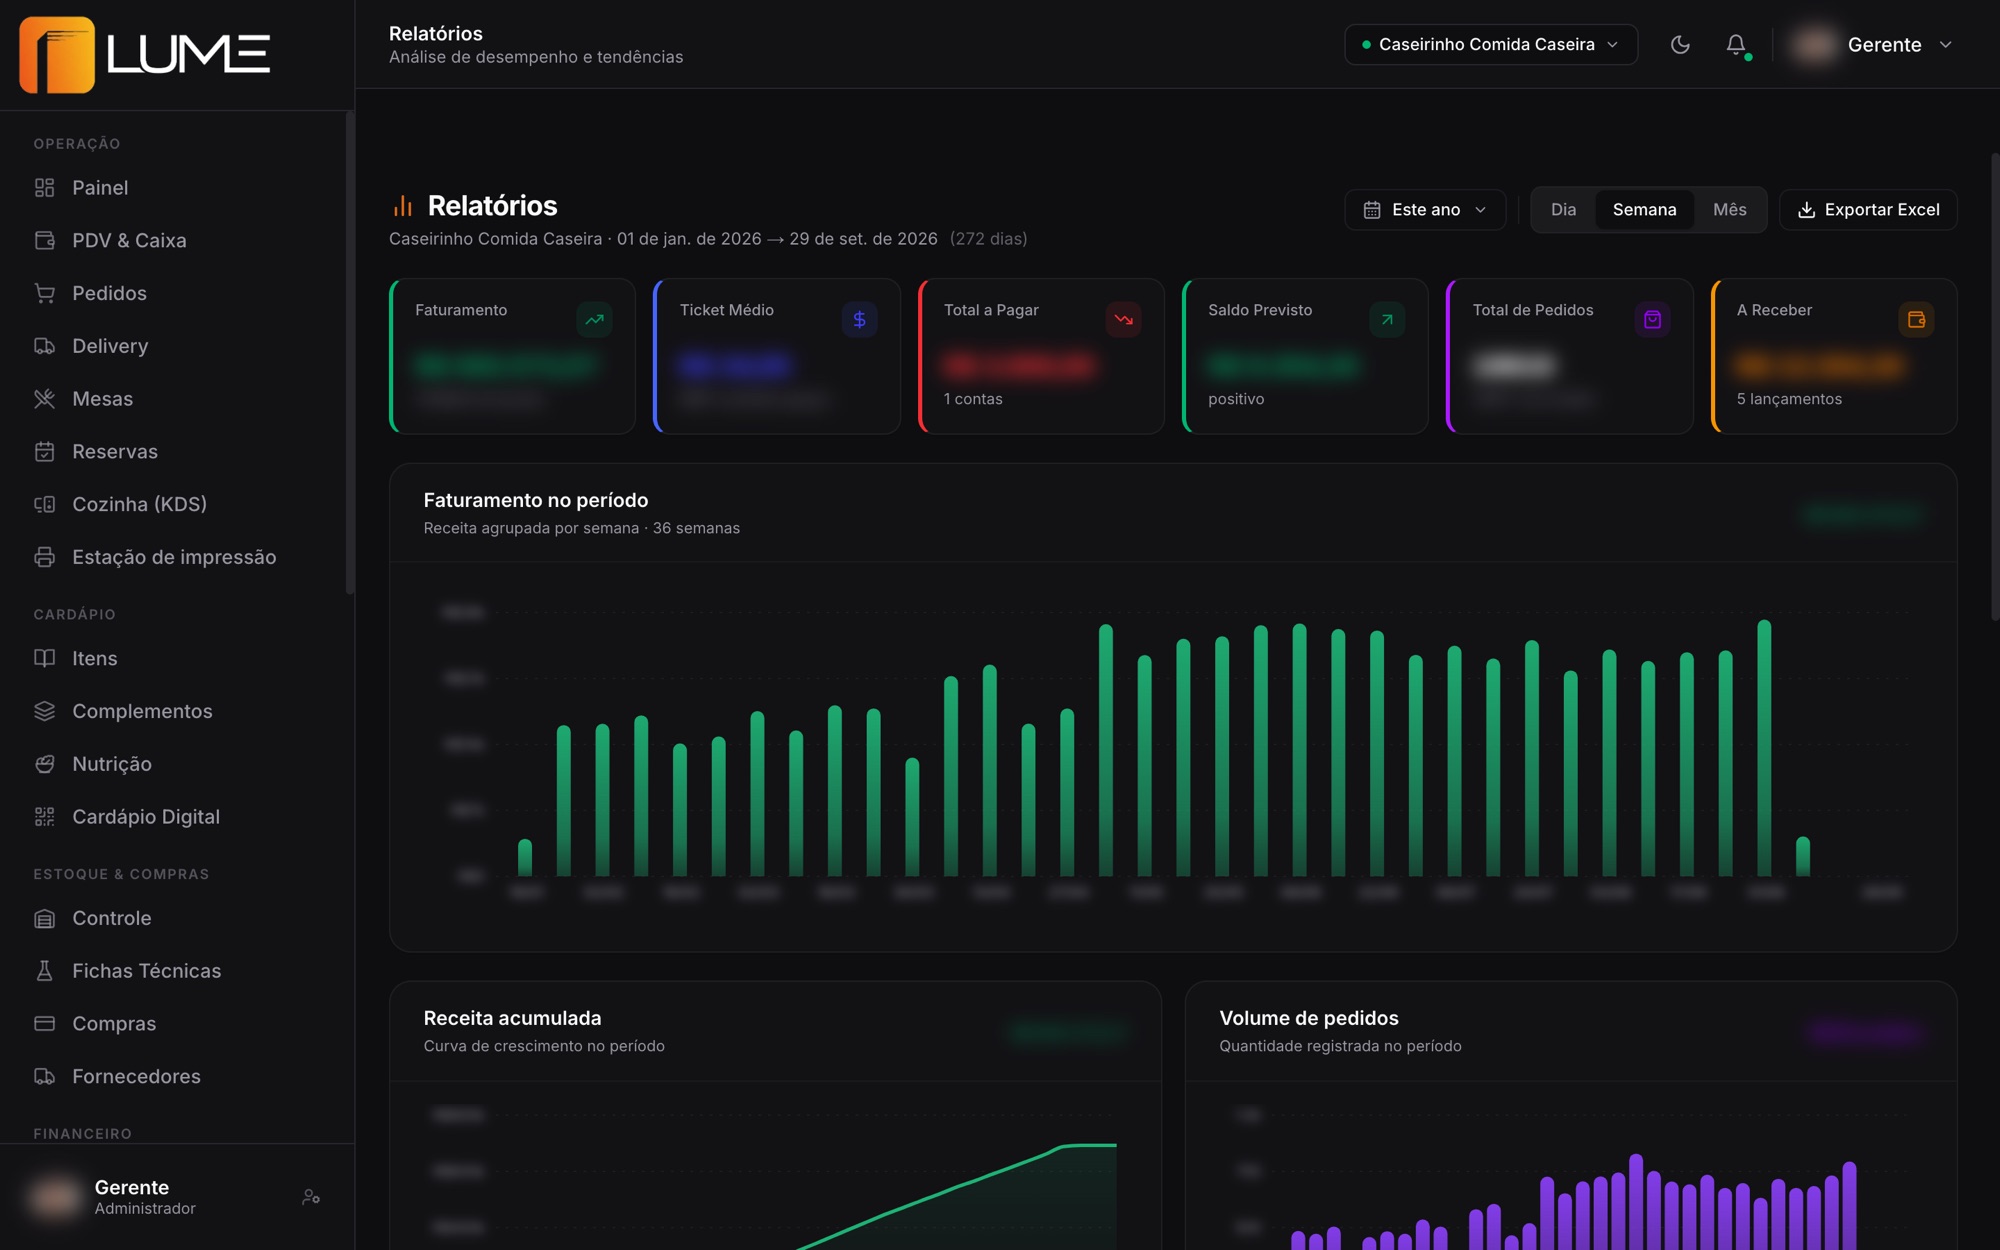Click the 'Volume de pedidos' heading

tap(1309, 1018)
